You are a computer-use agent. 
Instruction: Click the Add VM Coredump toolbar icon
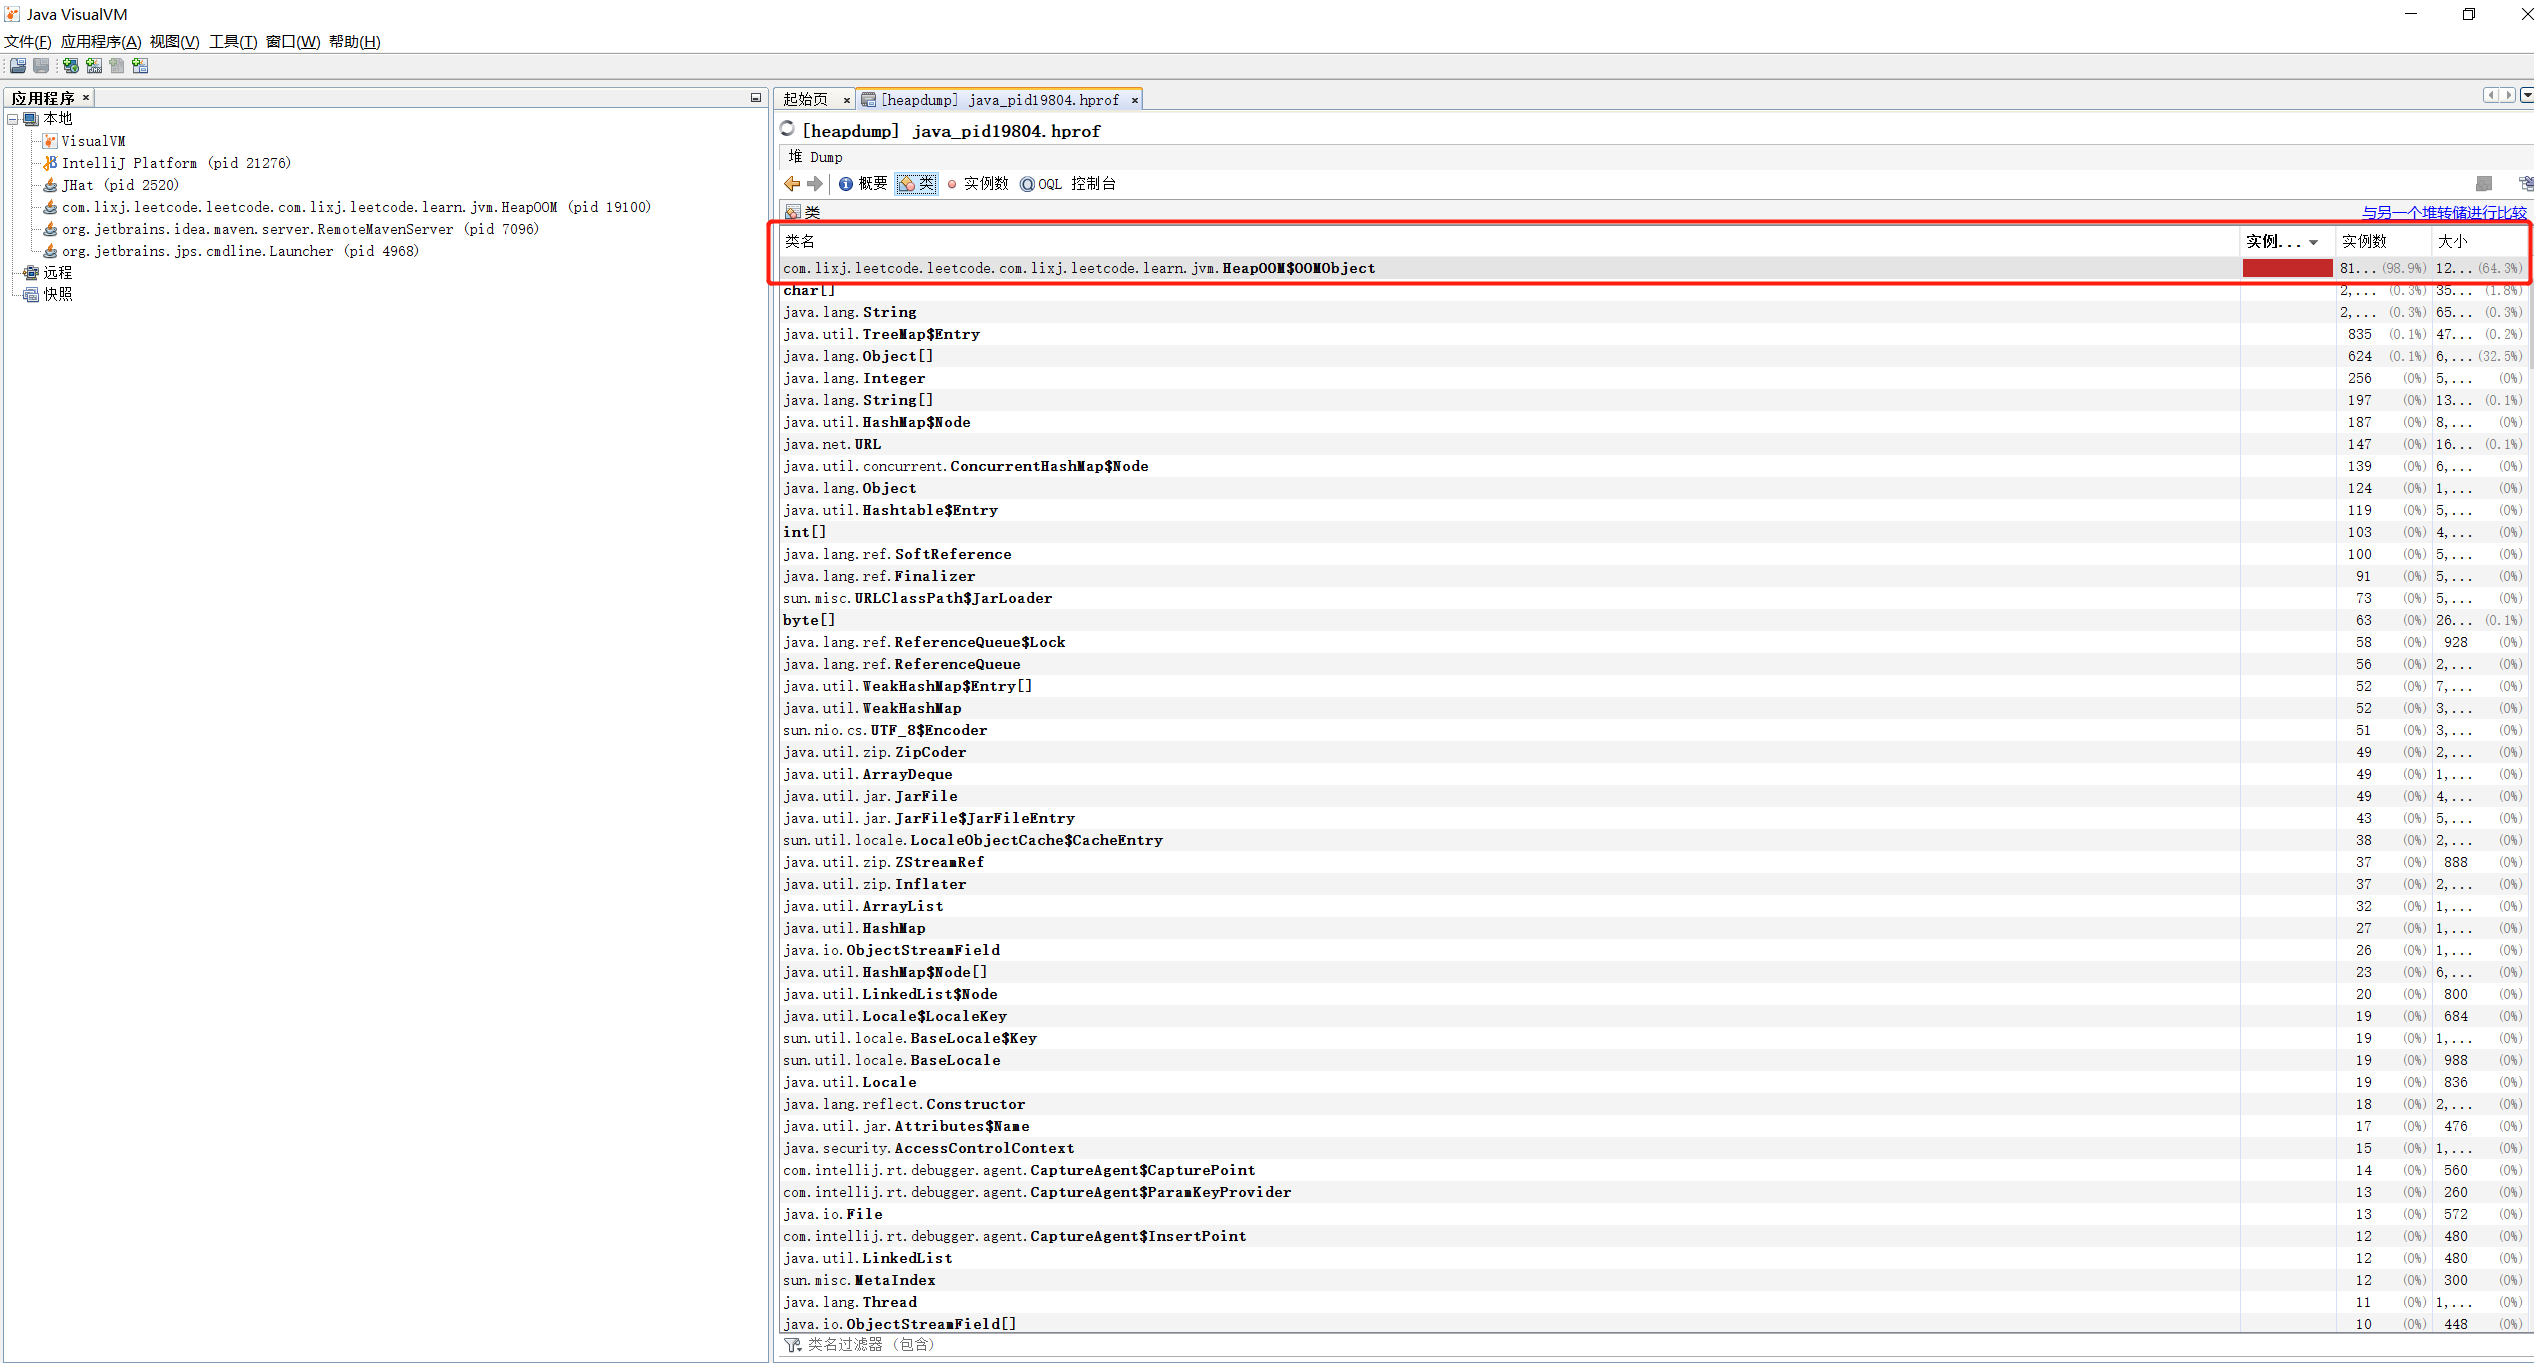pos(117,66)
